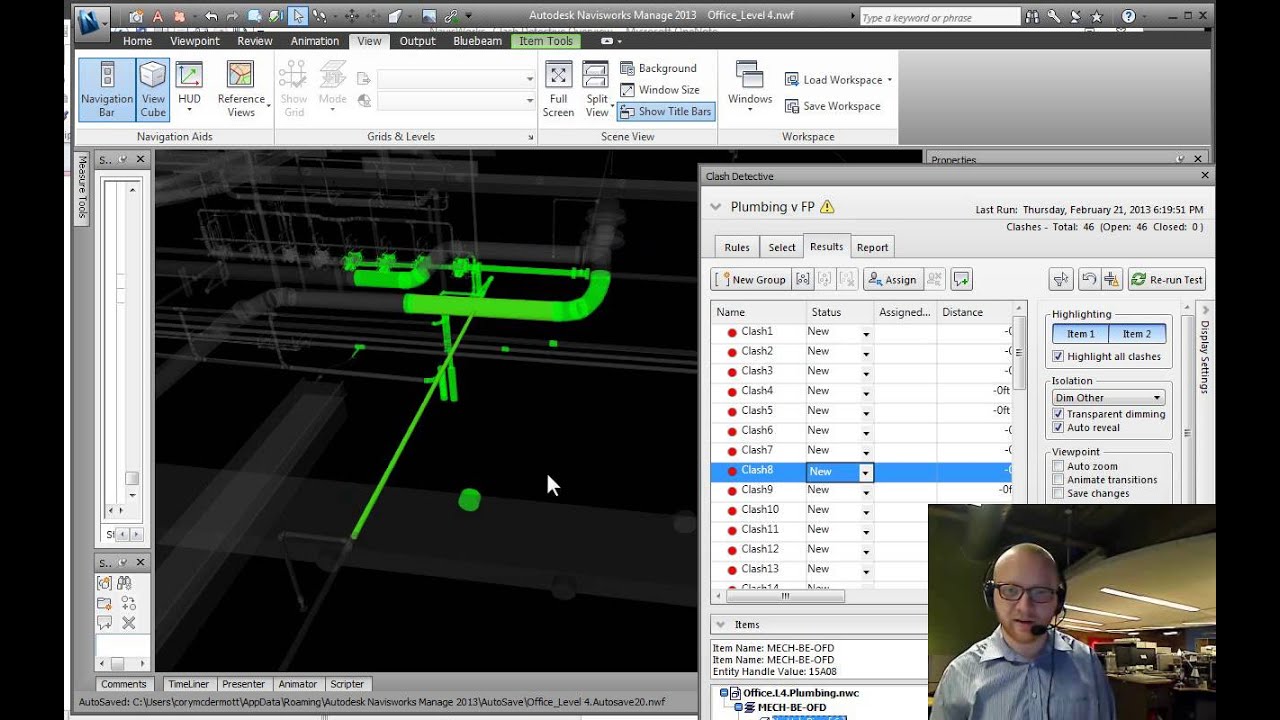Select the Clash5 row
Viewport: 1280px width, 720px height.
pos(861,411)
